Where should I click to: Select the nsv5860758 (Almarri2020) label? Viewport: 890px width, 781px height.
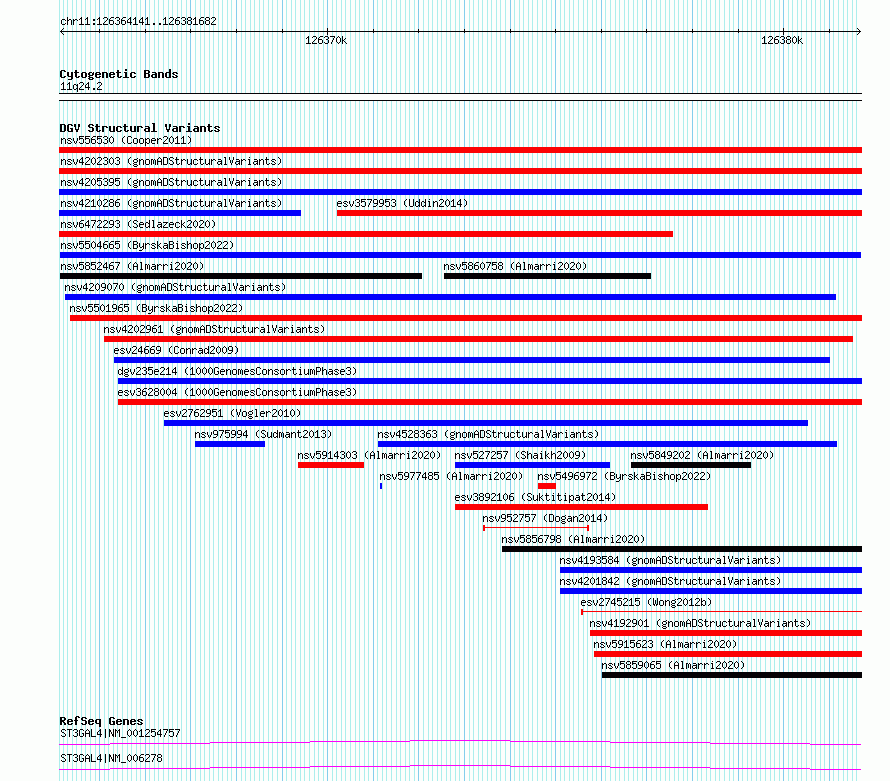pyautogui.click(x=515, y=266)
